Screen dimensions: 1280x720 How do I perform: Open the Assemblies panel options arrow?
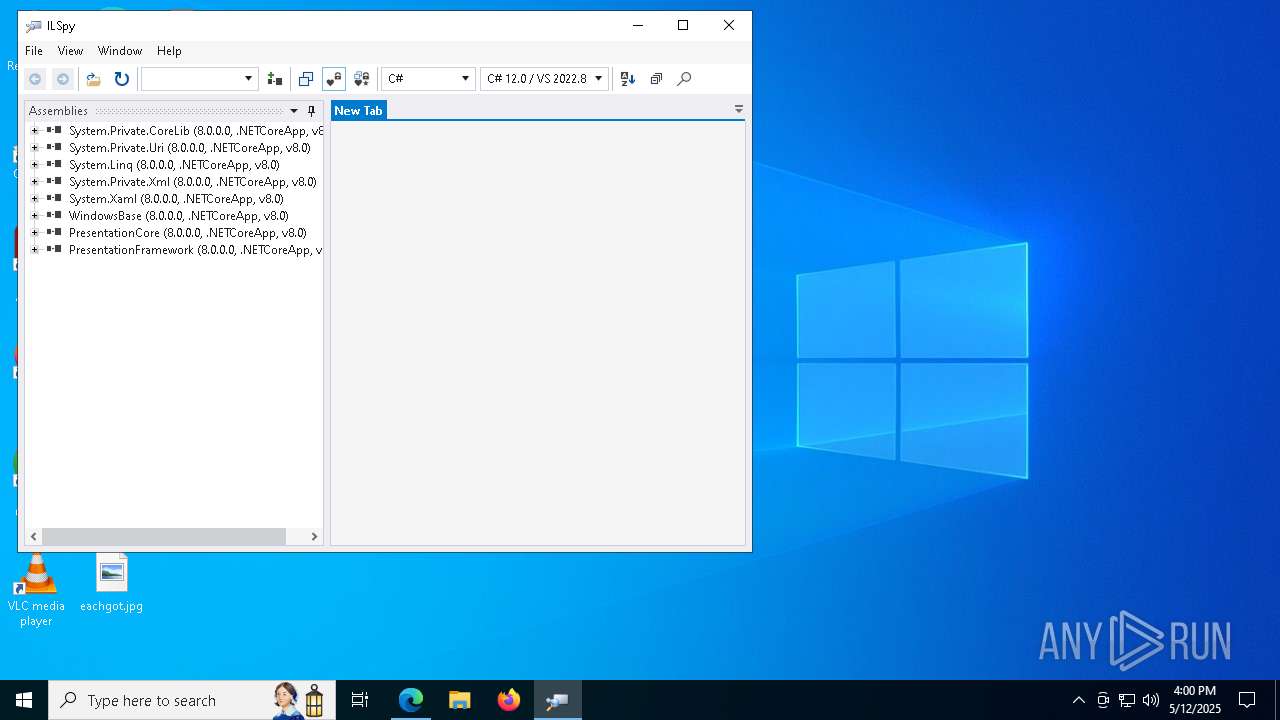click(x=294, y=111)
